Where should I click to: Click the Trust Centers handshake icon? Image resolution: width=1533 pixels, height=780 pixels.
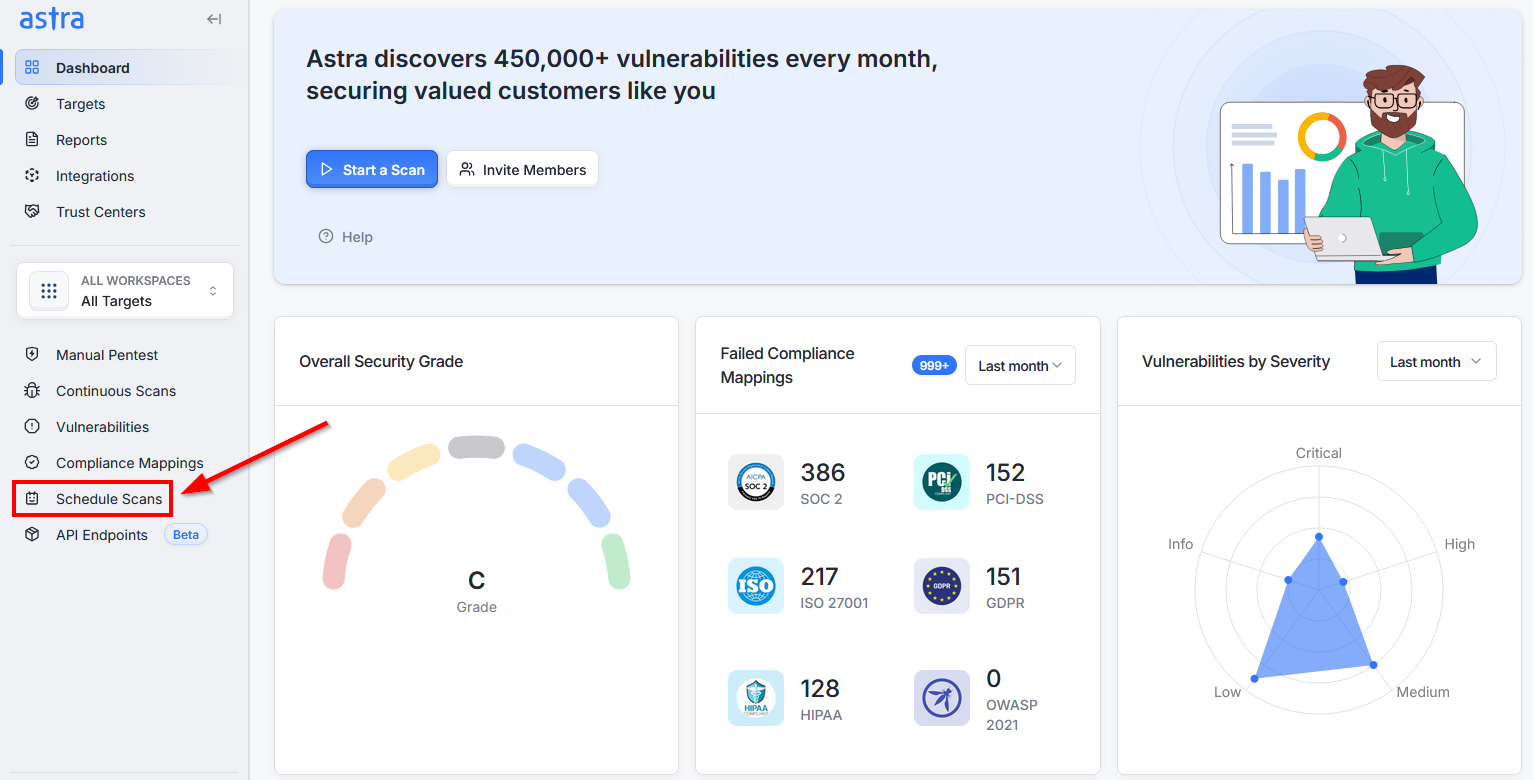coord(32,212)
